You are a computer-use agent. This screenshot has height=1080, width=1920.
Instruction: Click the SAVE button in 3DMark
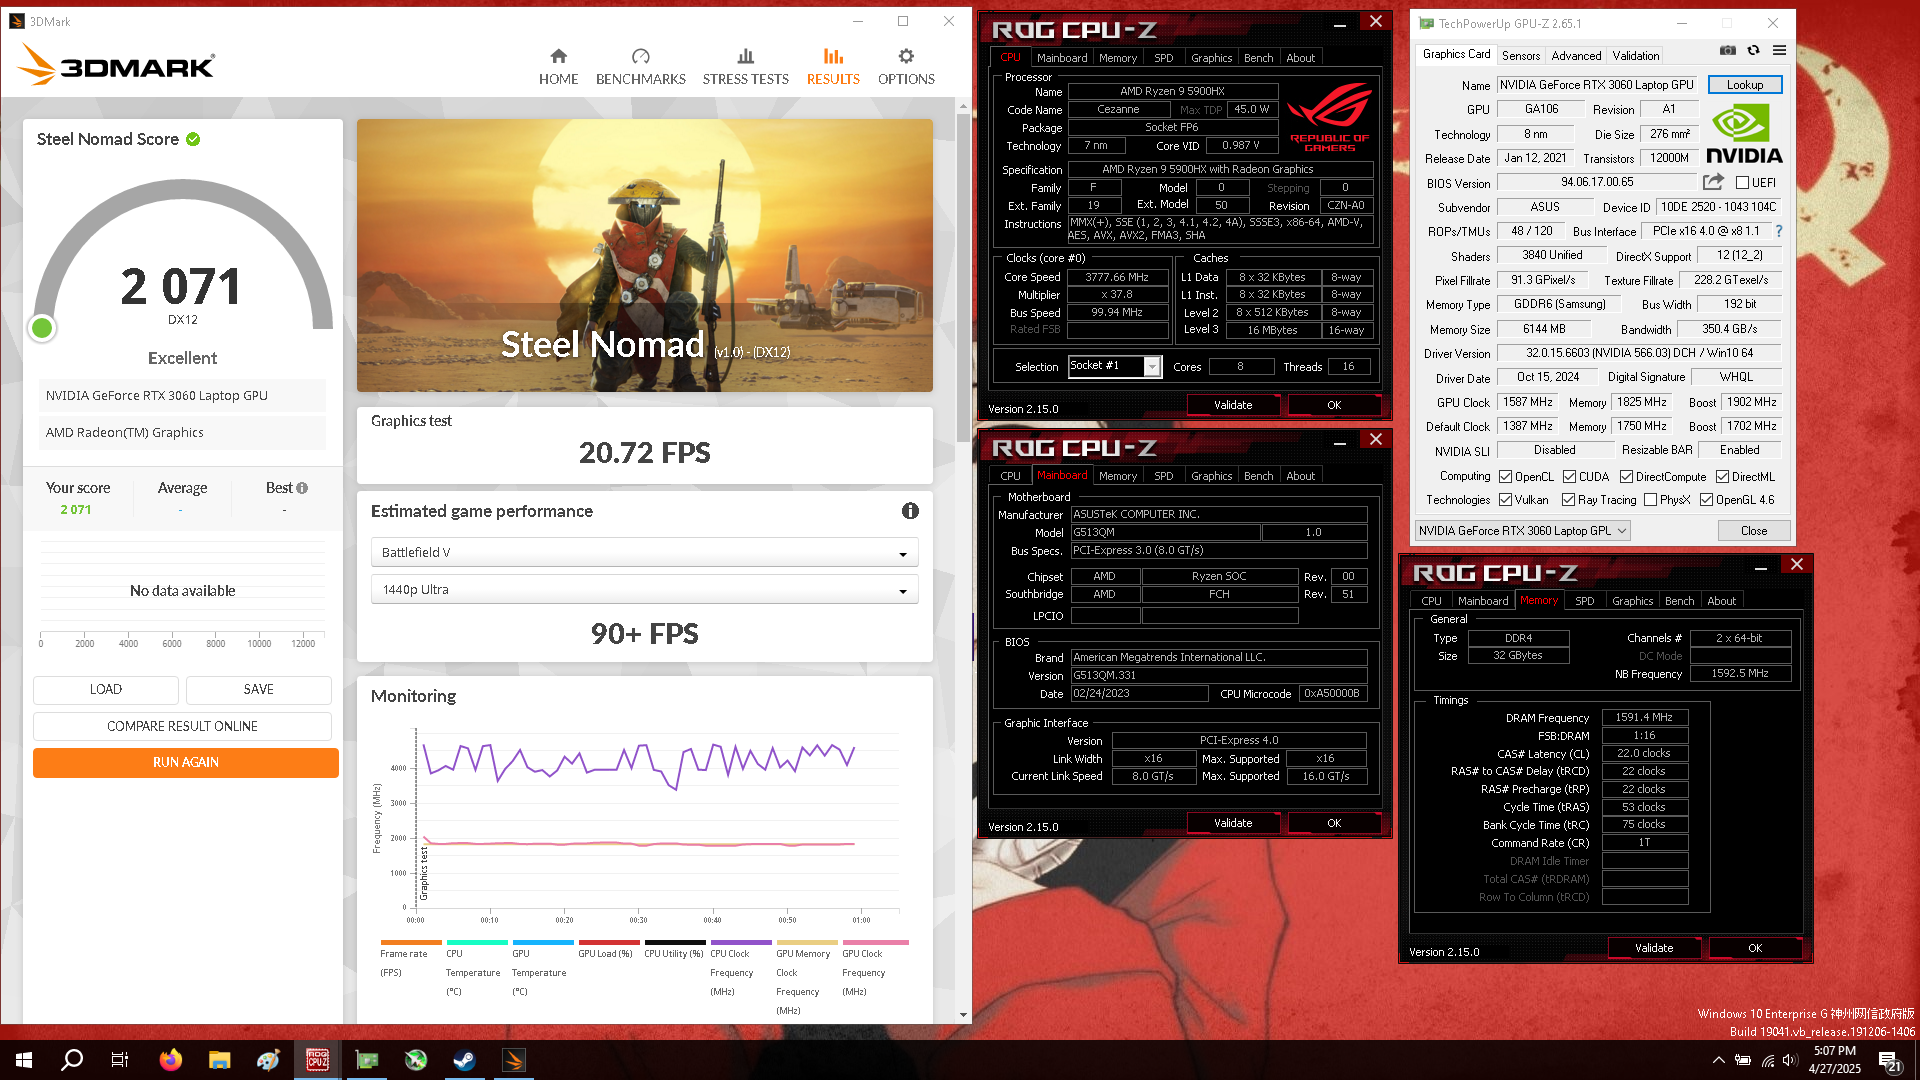click(259, 689)
